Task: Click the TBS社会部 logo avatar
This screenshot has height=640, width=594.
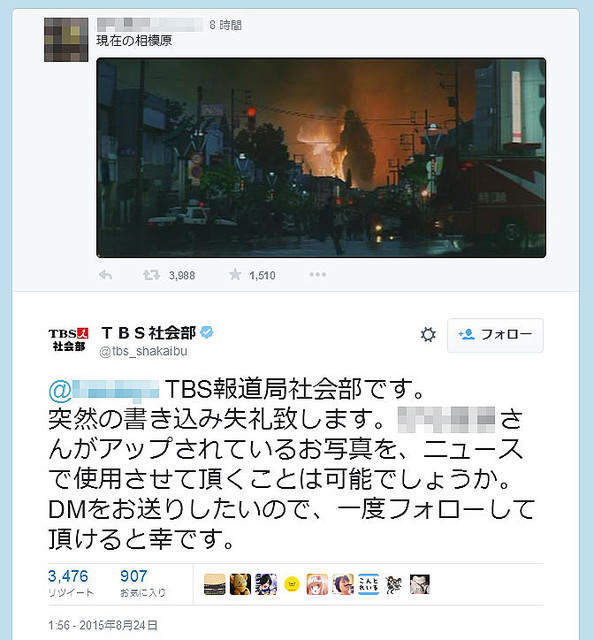Action: coord(69,340)
